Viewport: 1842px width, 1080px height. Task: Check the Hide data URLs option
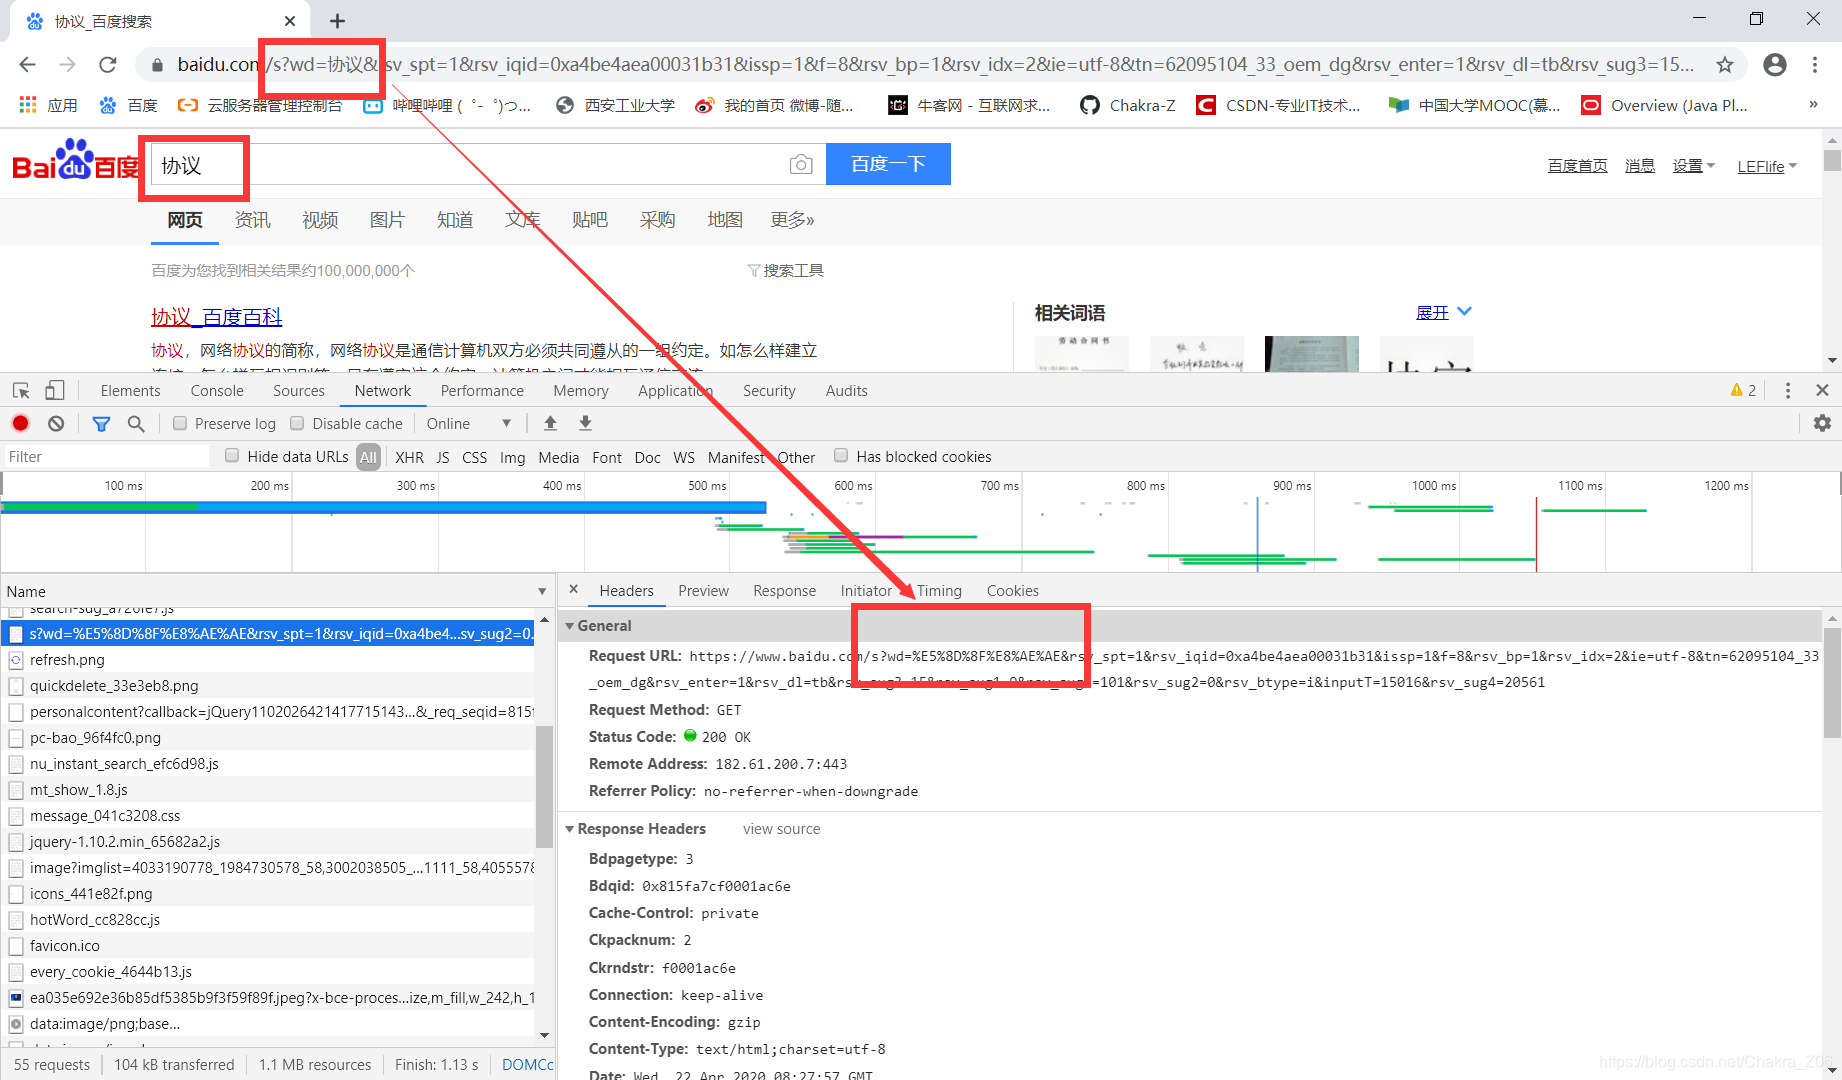(232, 456)
